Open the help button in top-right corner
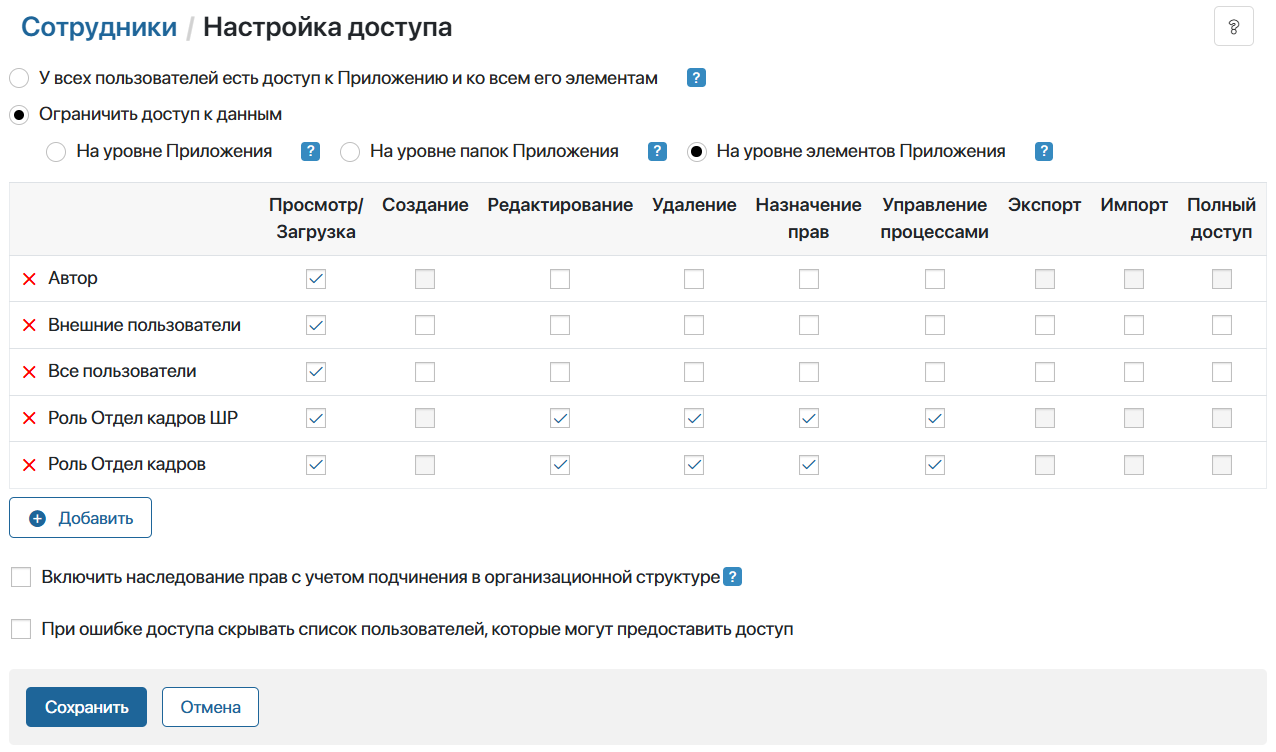Screen dimensions: 1276x752 (1233, 26)
